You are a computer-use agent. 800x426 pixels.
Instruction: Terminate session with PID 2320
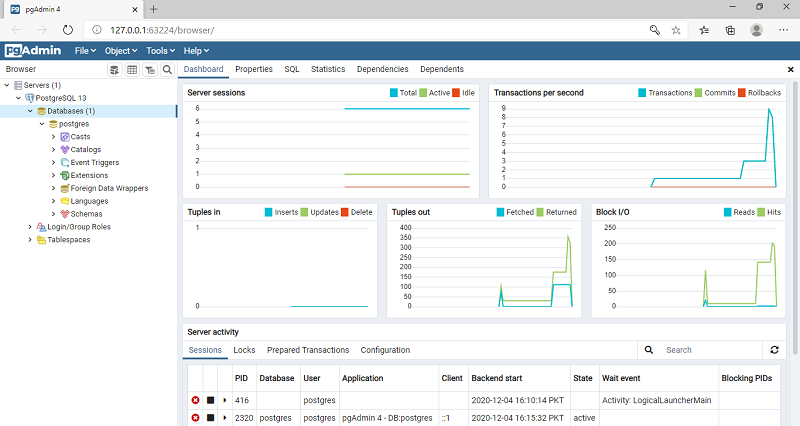coord(195,418)
